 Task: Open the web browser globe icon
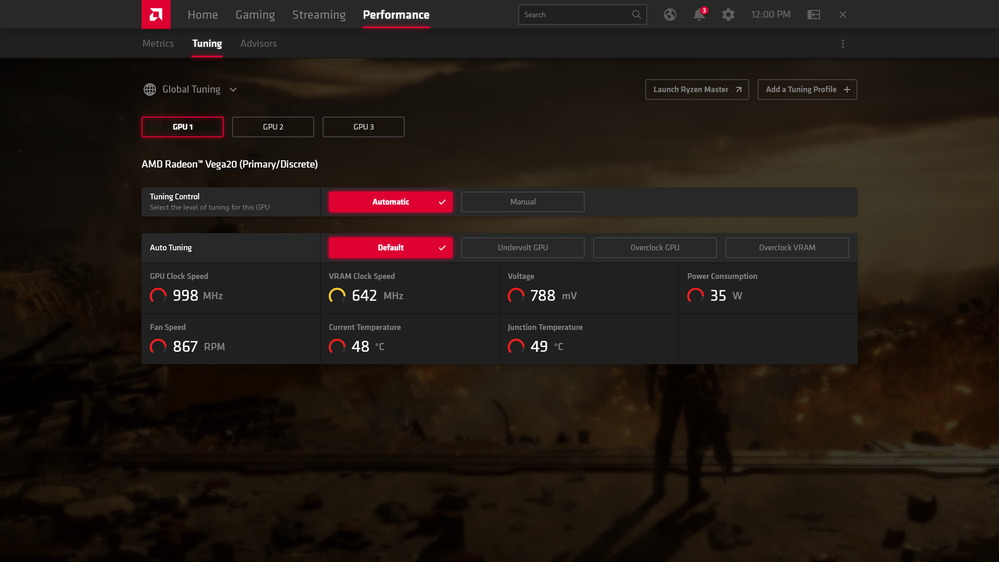pyautogui.click(x=670, y=15)
